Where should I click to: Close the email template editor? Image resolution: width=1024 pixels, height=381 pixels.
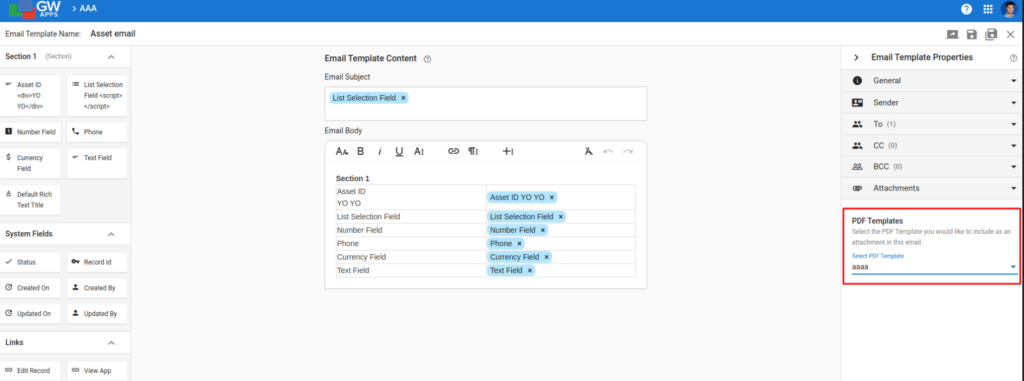(x=1010, y=34)
